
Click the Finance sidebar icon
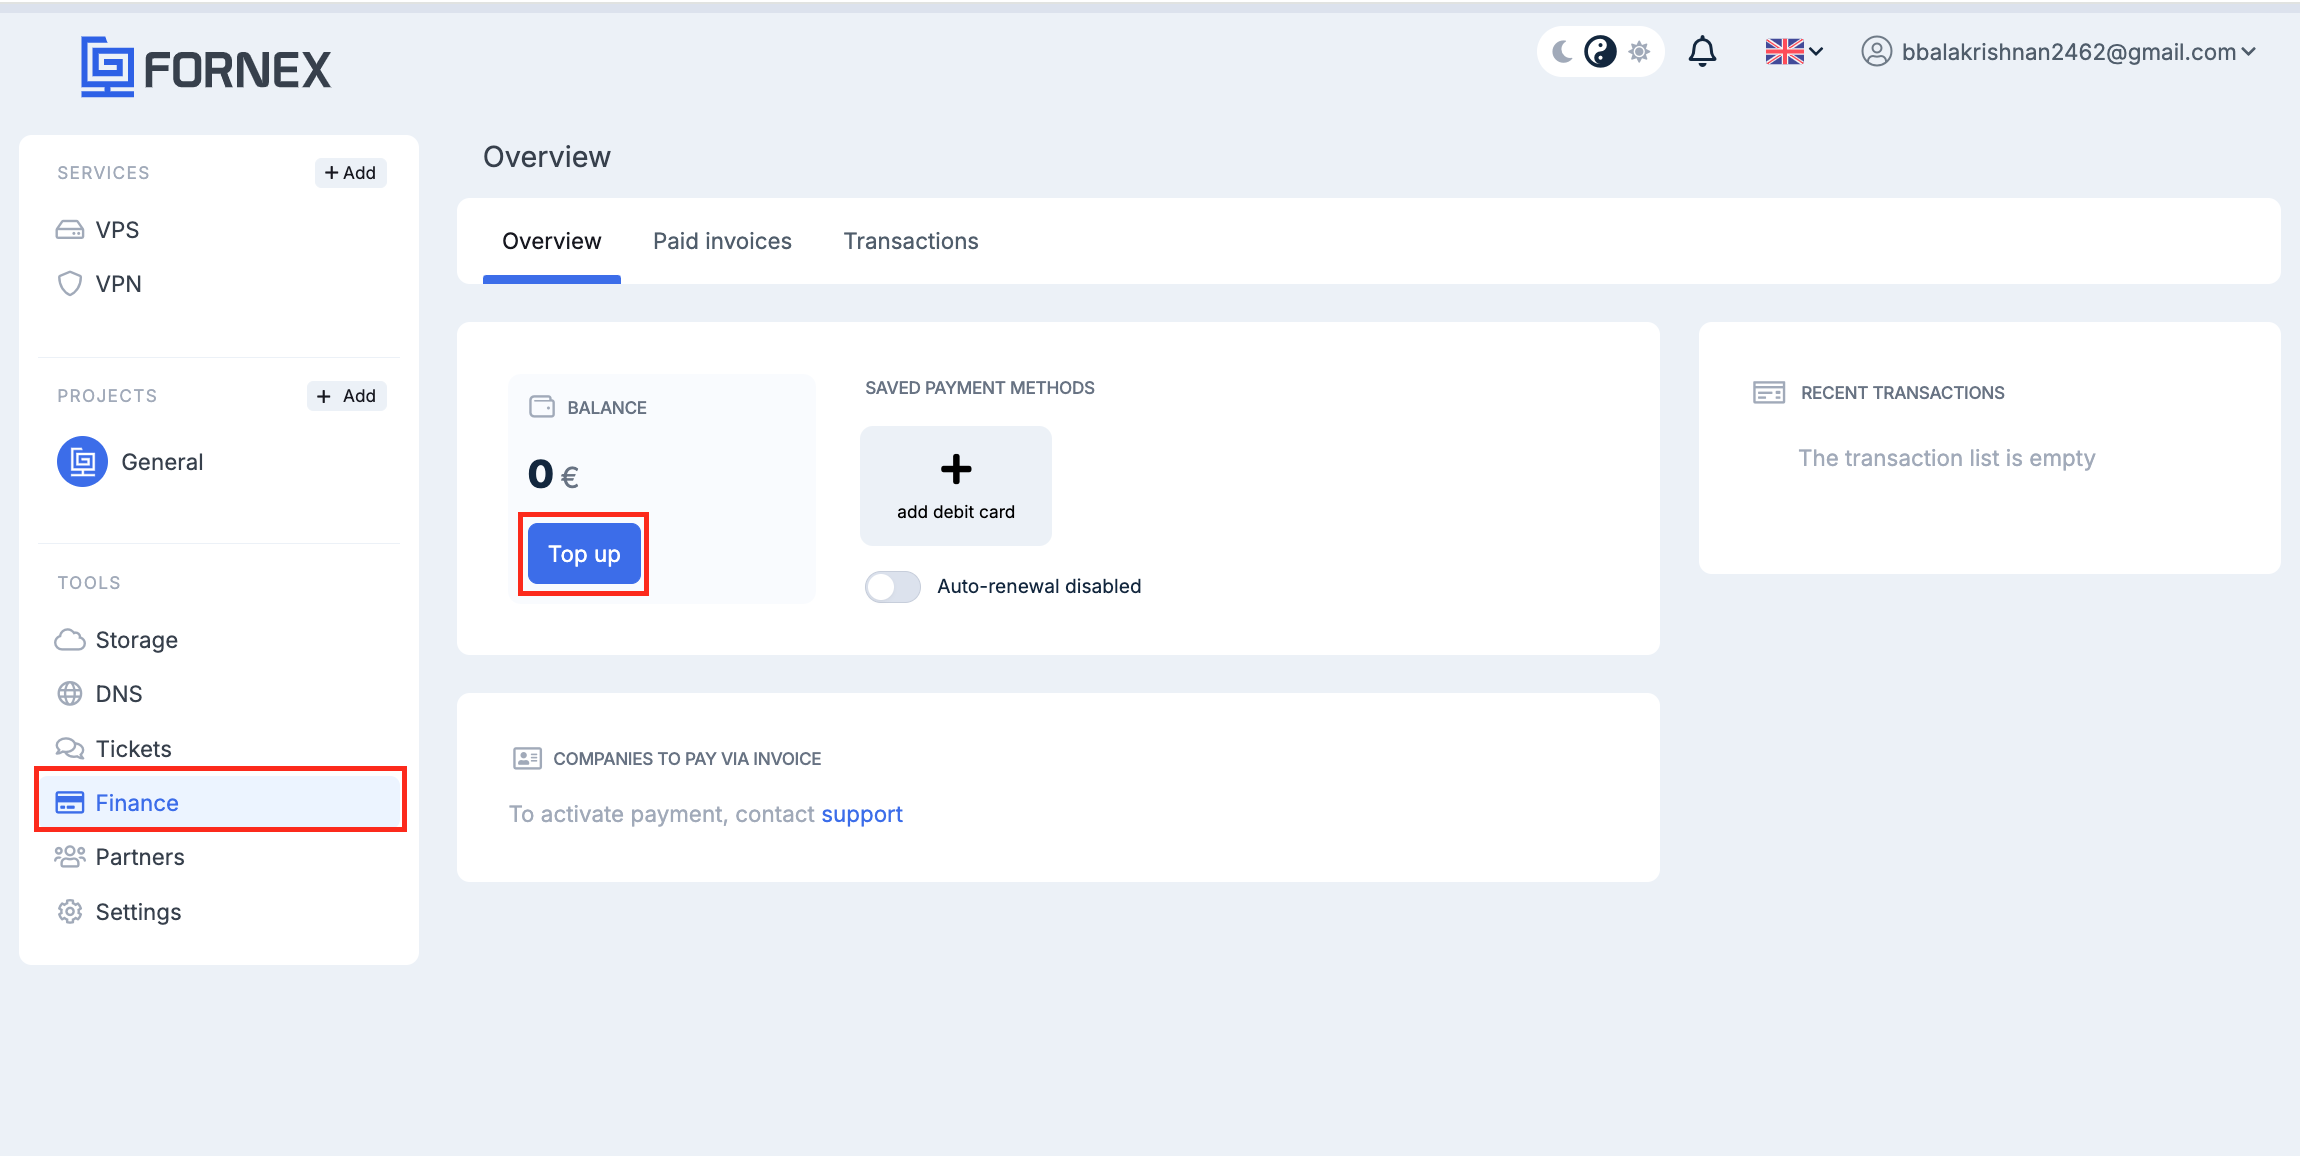(69, 802)
